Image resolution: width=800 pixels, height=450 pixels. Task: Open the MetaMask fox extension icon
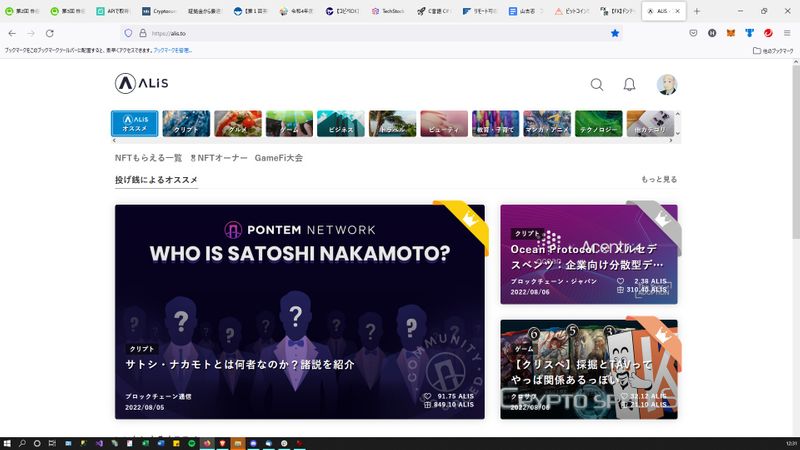tap(730, 33)
